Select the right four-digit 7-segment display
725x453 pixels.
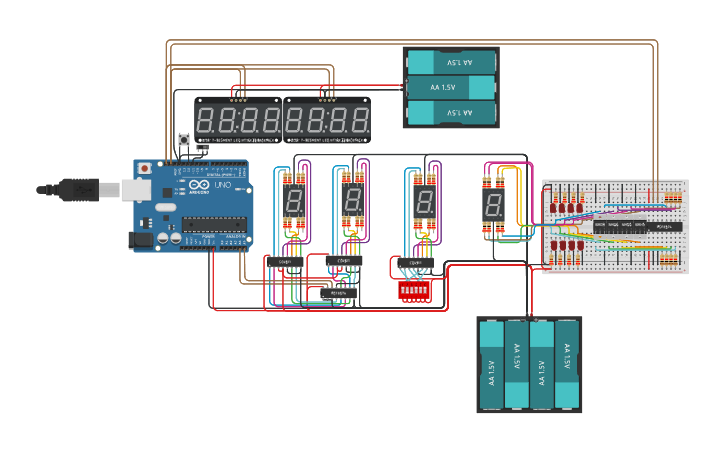pos(327,120)
